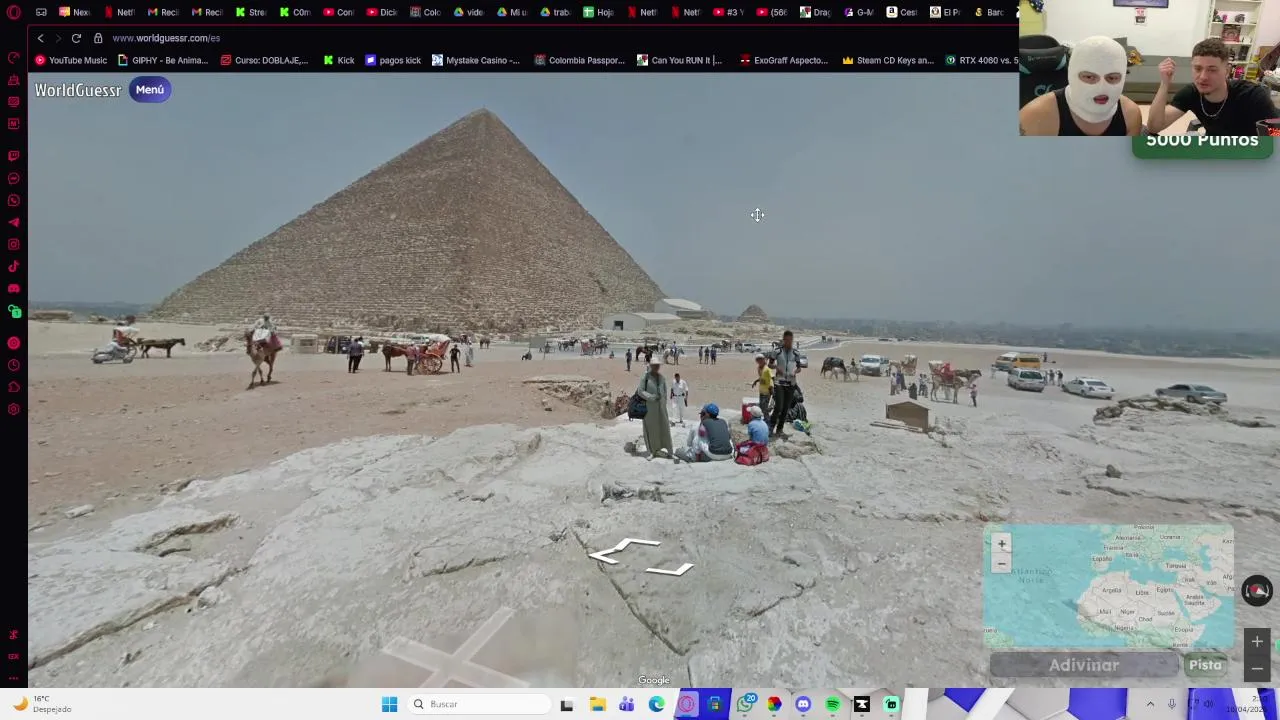Switch to the Dragon browser tab
Image resolution: width=1280 pixels, height=720 pixels.
(x=815, y=12)
